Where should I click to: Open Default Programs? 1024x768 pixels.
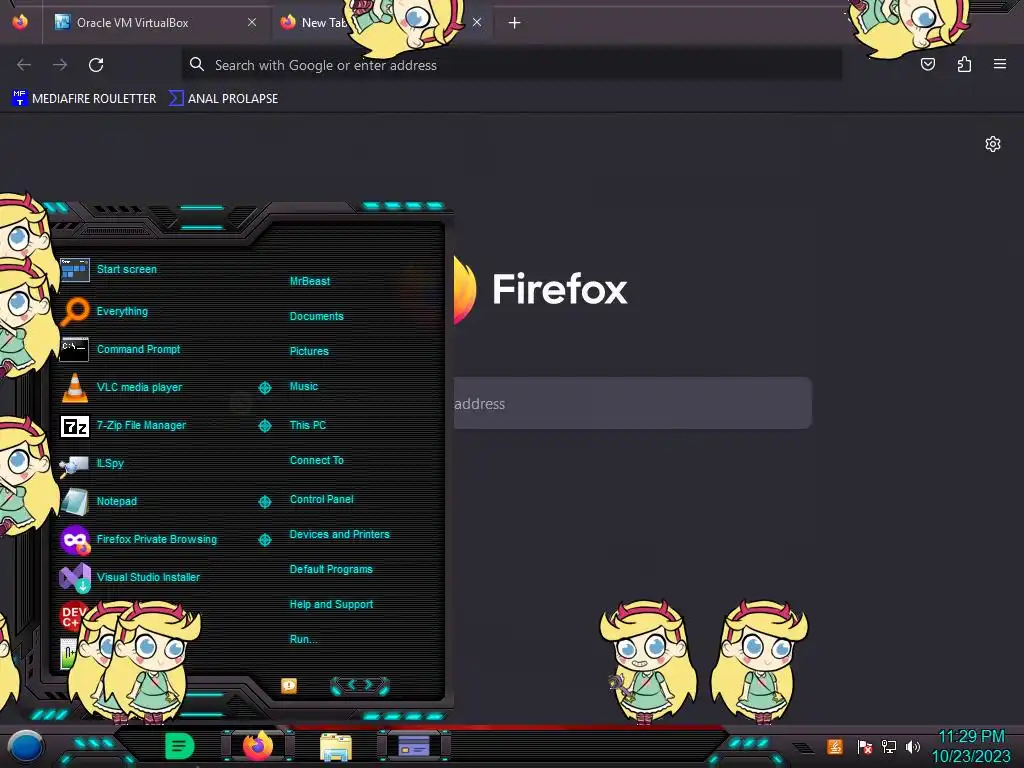[331, 569]
